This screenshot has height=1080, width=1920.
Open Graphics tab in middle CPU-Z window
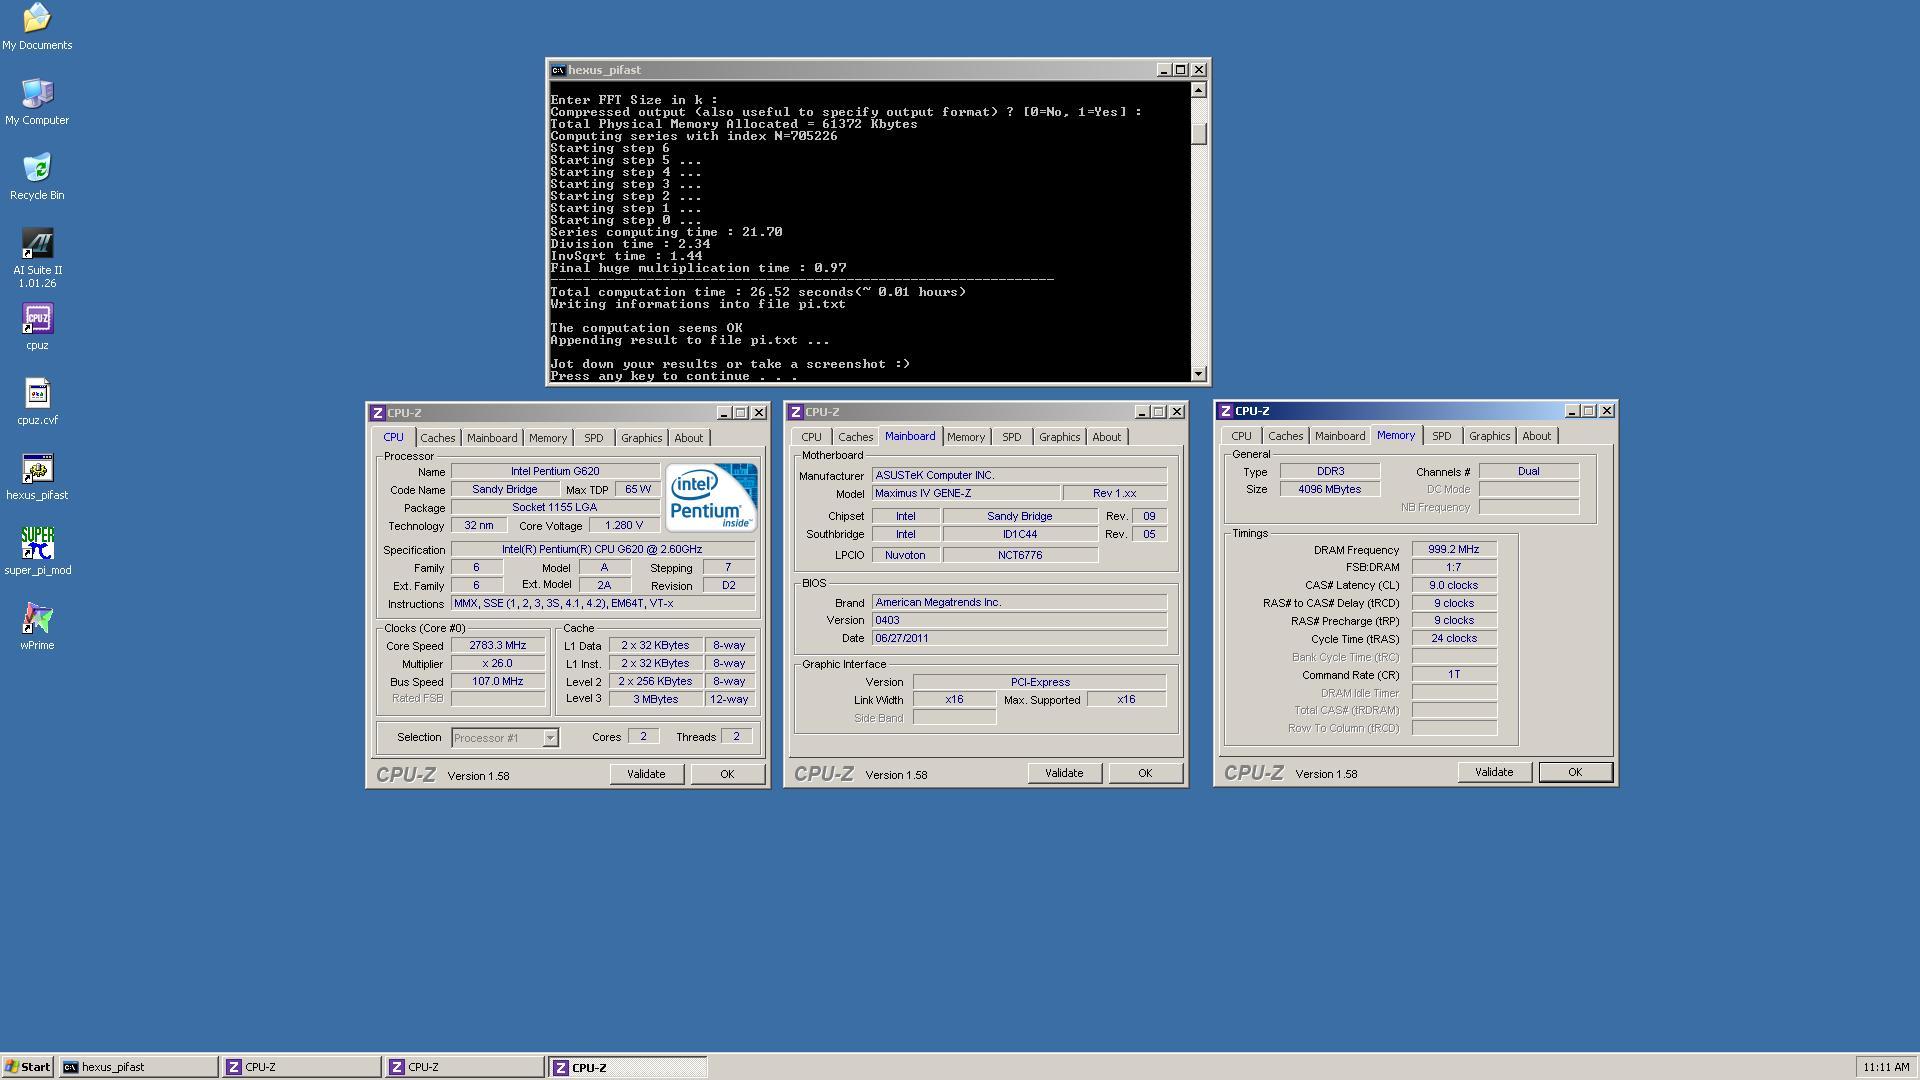coord(1059,437)
